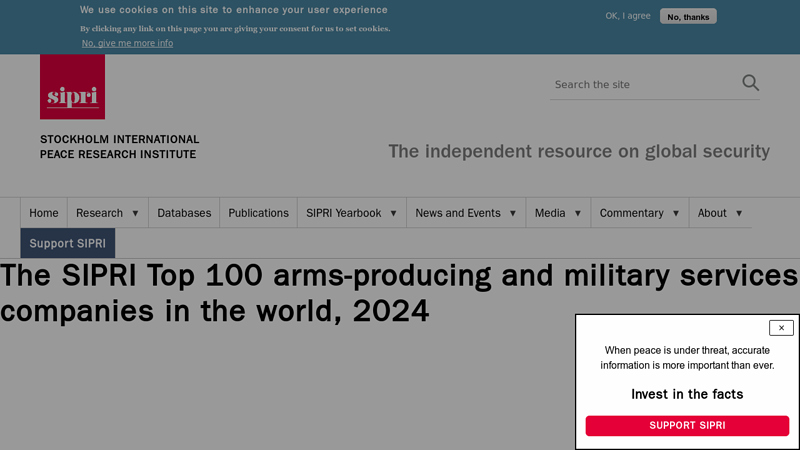Click the independent resource on global security tagline

point(579,151)
